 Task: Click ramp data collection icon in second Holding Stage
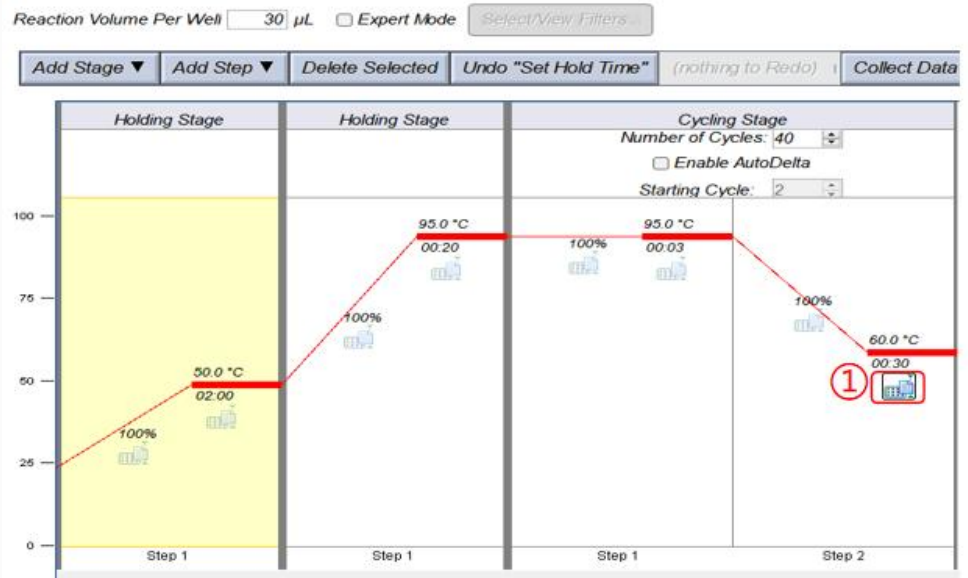359,340
